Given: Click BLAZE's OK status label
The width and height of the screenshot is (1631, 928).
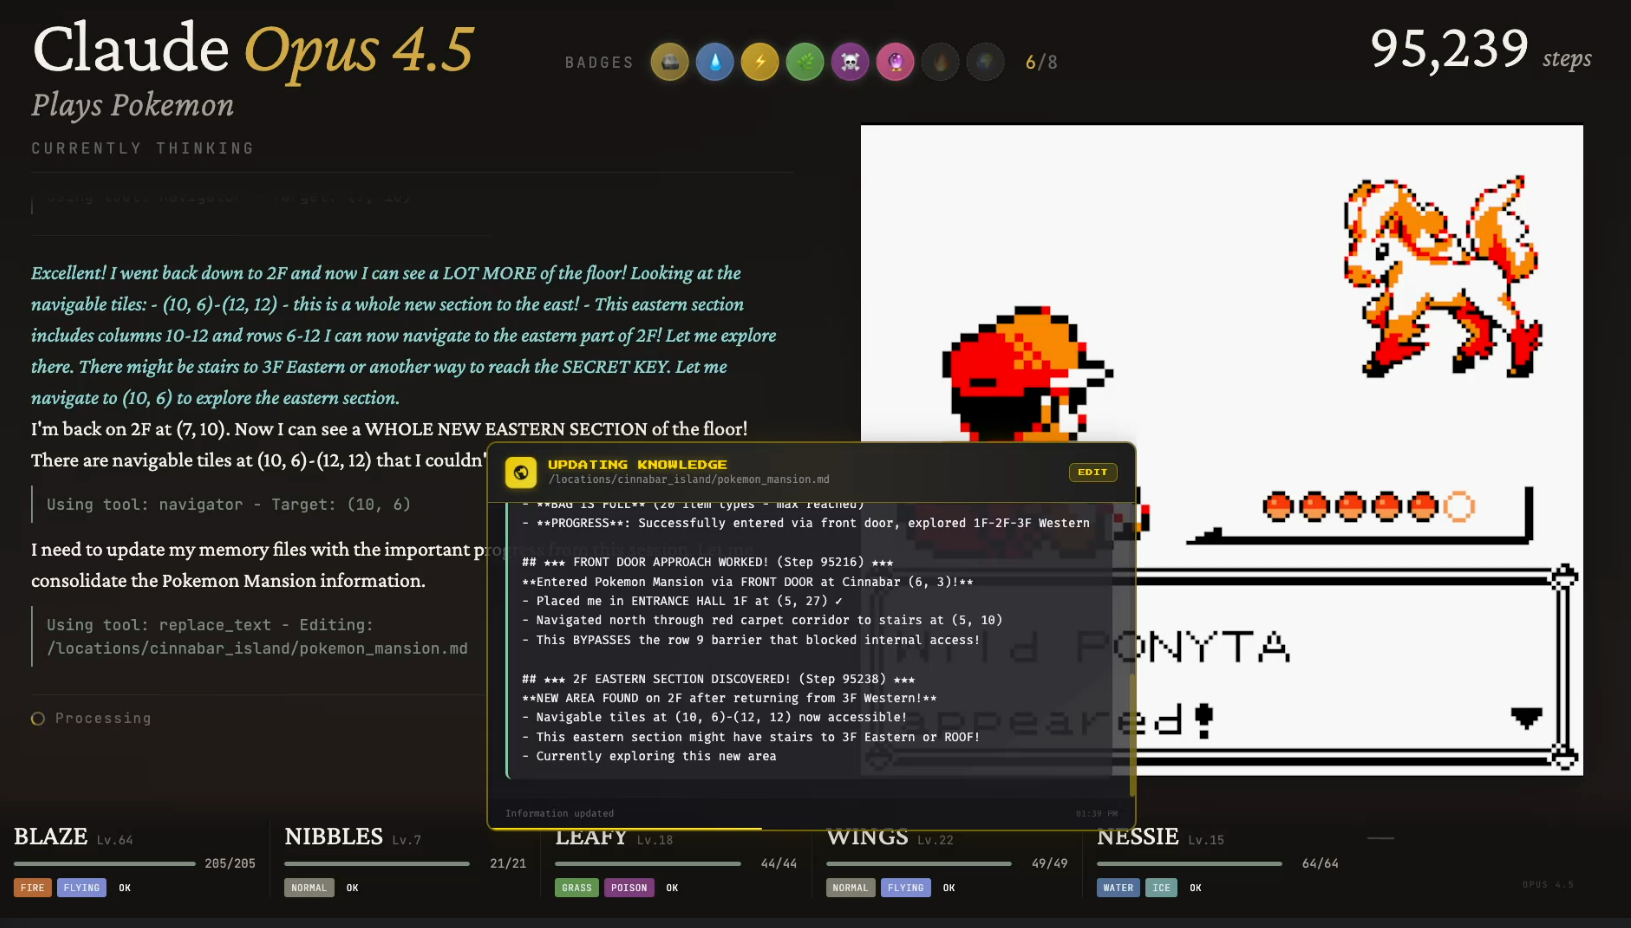Looking at the screenshot, I should click(125, 887).
